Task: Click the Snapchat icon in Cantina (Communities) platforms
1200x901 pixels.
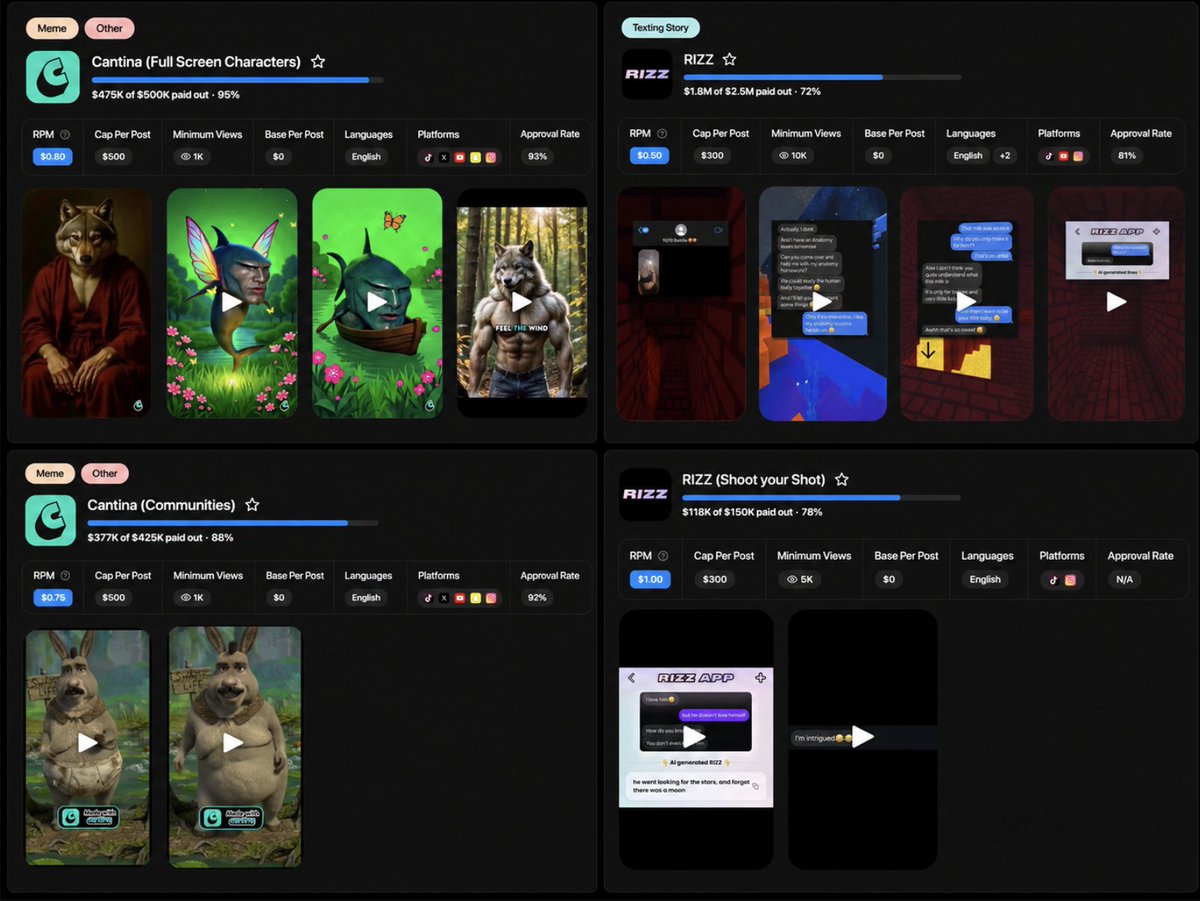Action: click(476, 598)
